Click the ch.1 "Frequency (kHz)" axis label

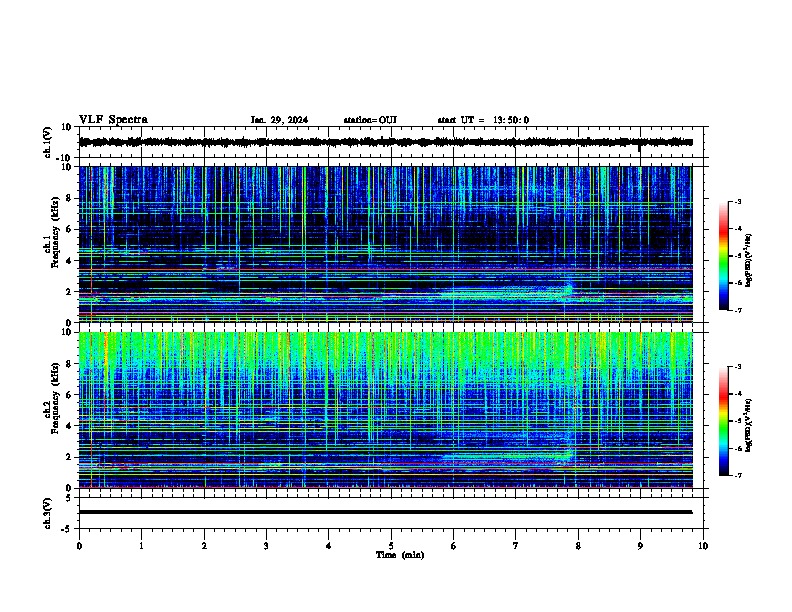tap(55, 233)
